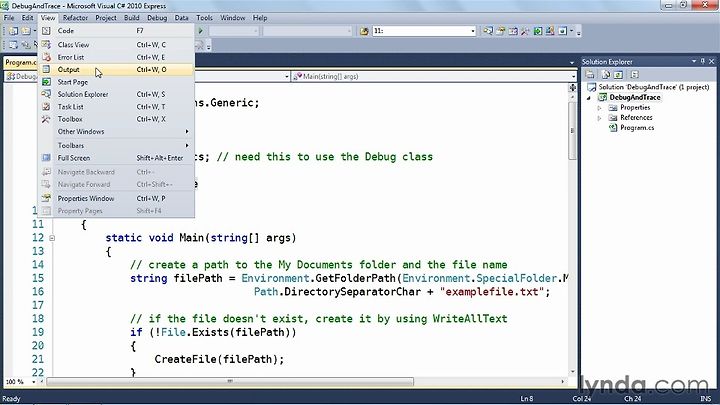Click the Properties Window toolbar icon

pyautogui.click(x=501, y=31)
